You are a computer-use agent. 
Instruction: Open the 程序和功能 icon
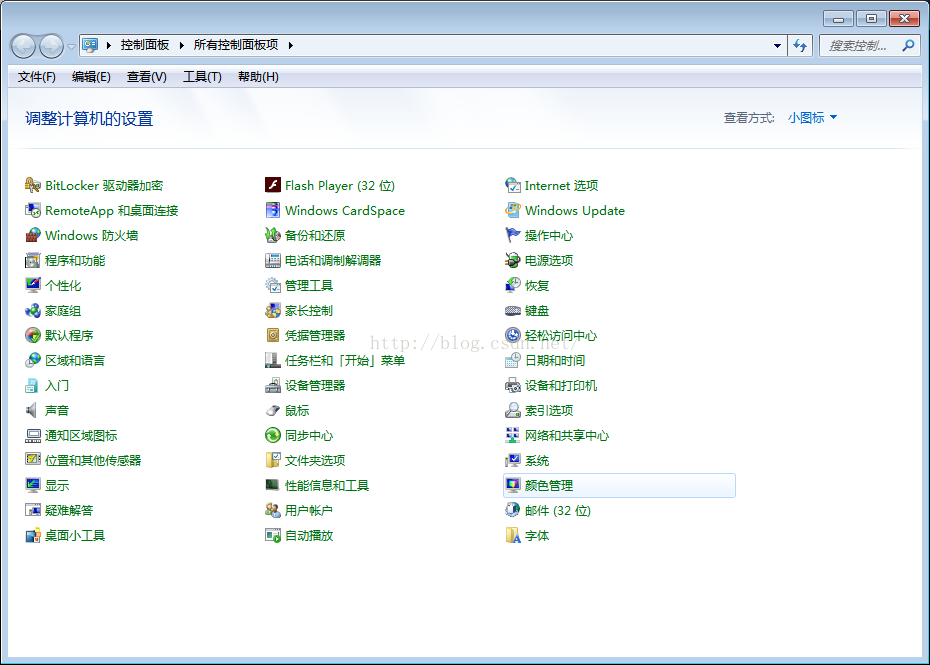[32, 260]
